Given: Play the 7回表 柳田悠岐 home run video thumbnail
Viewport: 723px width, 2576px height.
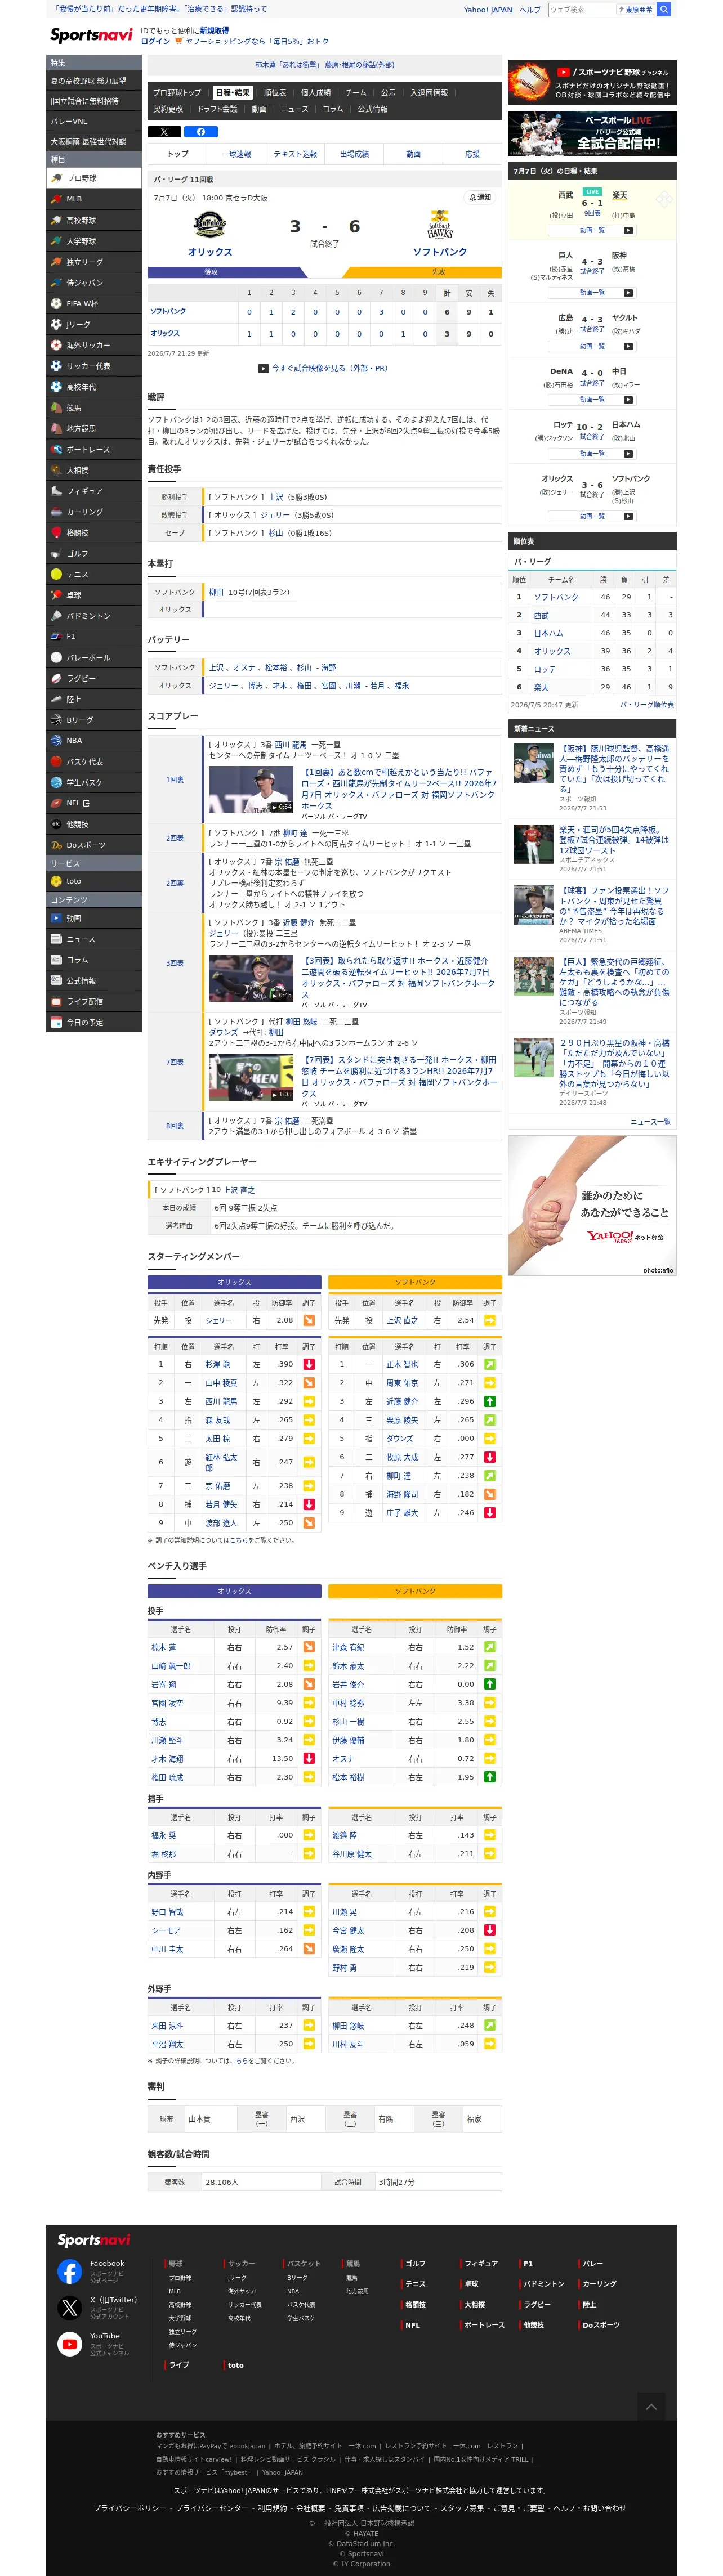Looking at the screenshot, I should pyautogui.click(x=251, y=1076).
